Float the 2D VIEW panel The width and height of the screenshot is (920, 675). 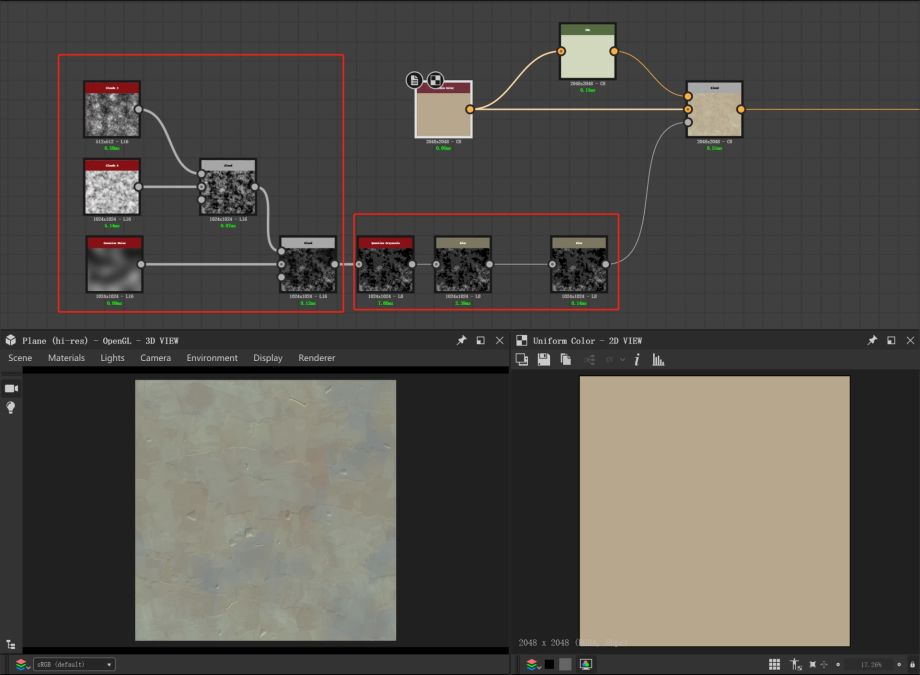tap(891, 340)
